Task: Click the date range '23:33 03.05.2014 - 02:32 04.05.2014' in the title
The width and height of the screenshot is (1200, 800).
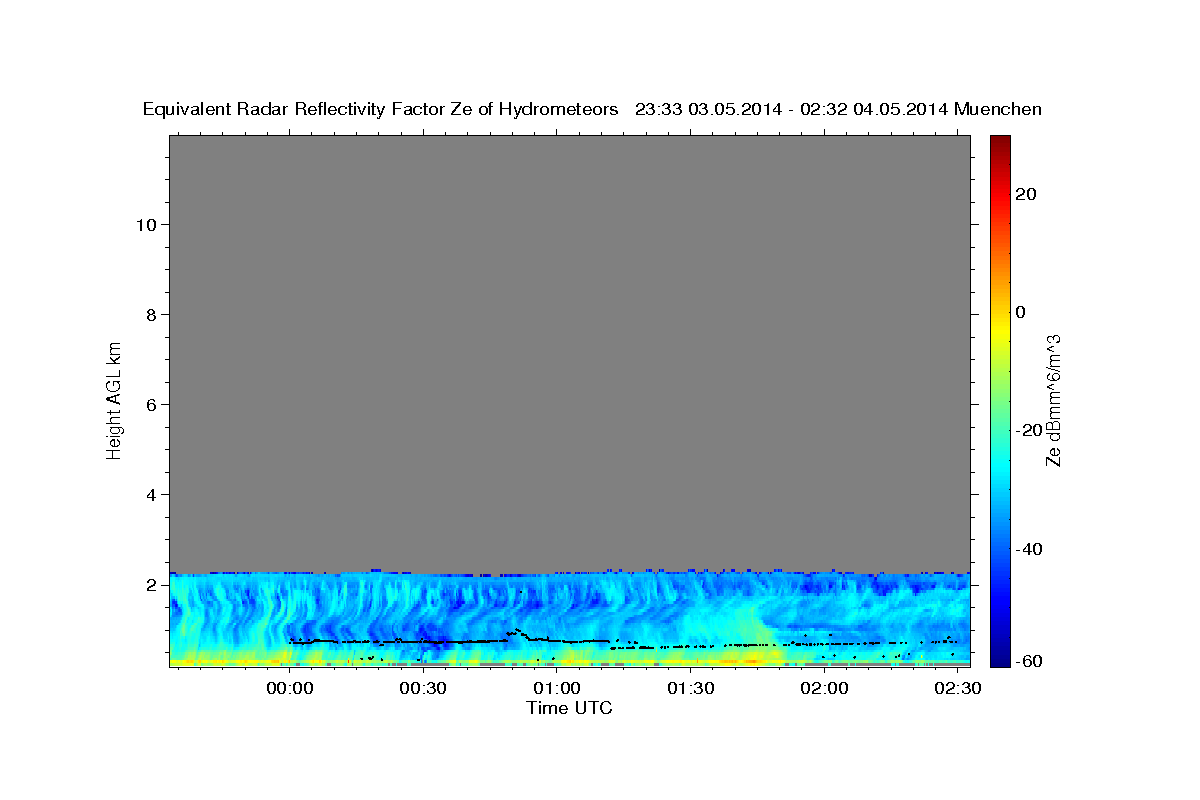Action: pyautogui.click(x=792, y=109)
